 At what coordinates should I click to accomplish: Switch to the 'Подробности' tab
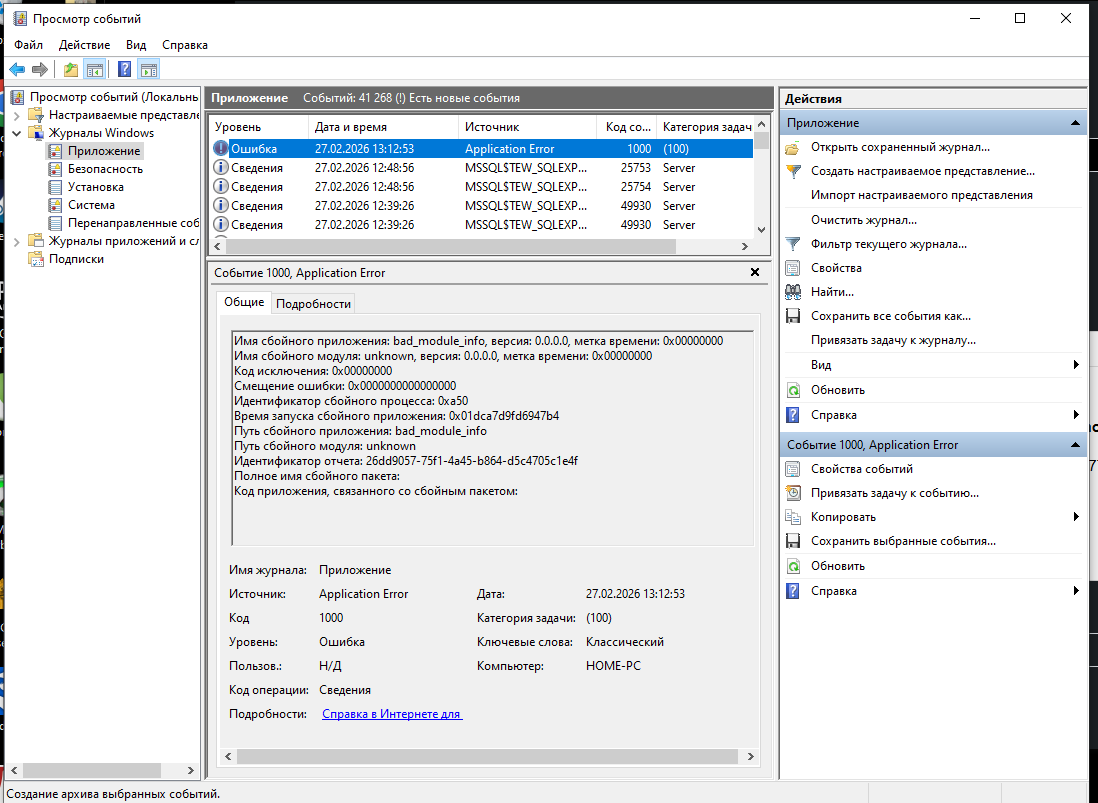pyautogui.click(x=313, y=304)
